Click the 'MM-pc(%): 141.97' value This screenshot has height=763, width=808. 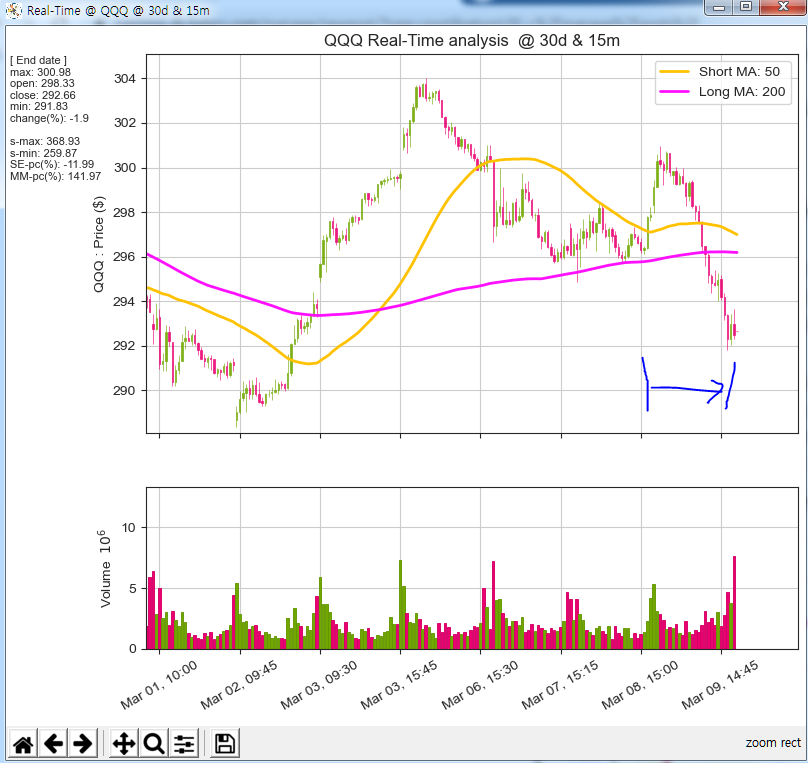56,176
